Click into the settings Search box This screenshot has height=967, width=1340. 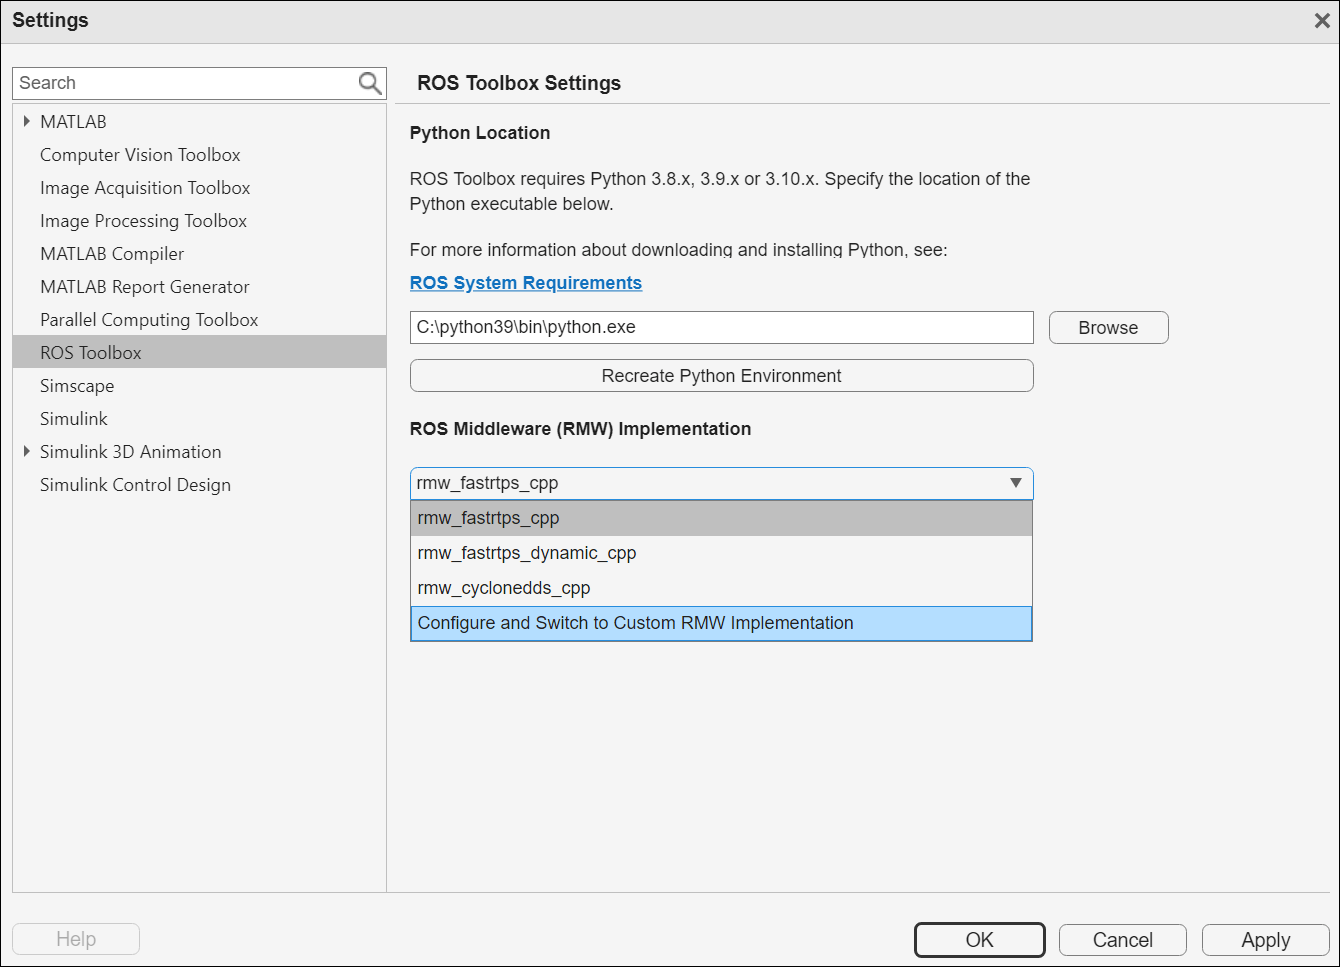(185, 83)
